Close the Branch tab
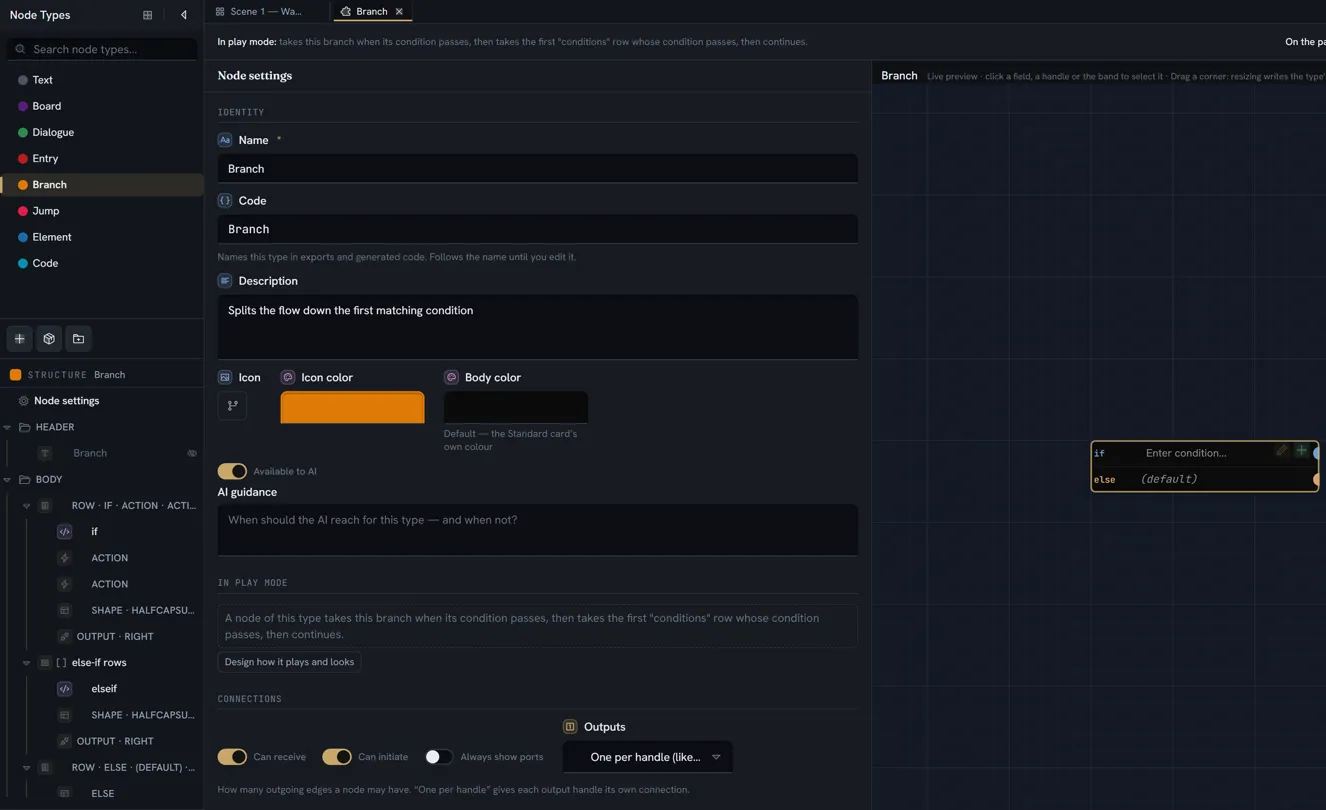The image size is (1326, 810). tap(399, 12)
